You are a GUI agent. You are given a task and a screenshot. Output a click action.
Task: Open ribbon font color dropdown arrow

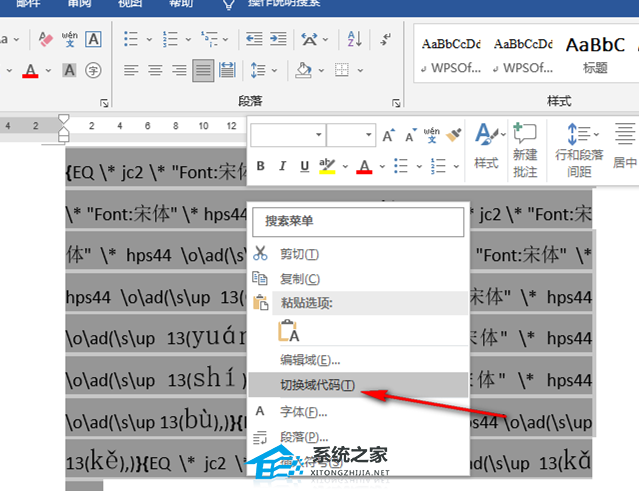(x=48, y=70)
